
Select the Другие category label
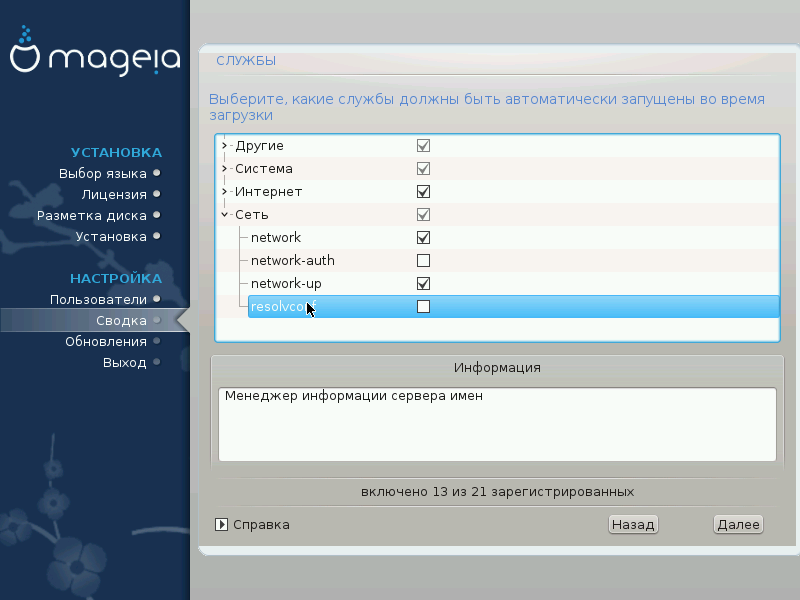[x=259, y=146]
